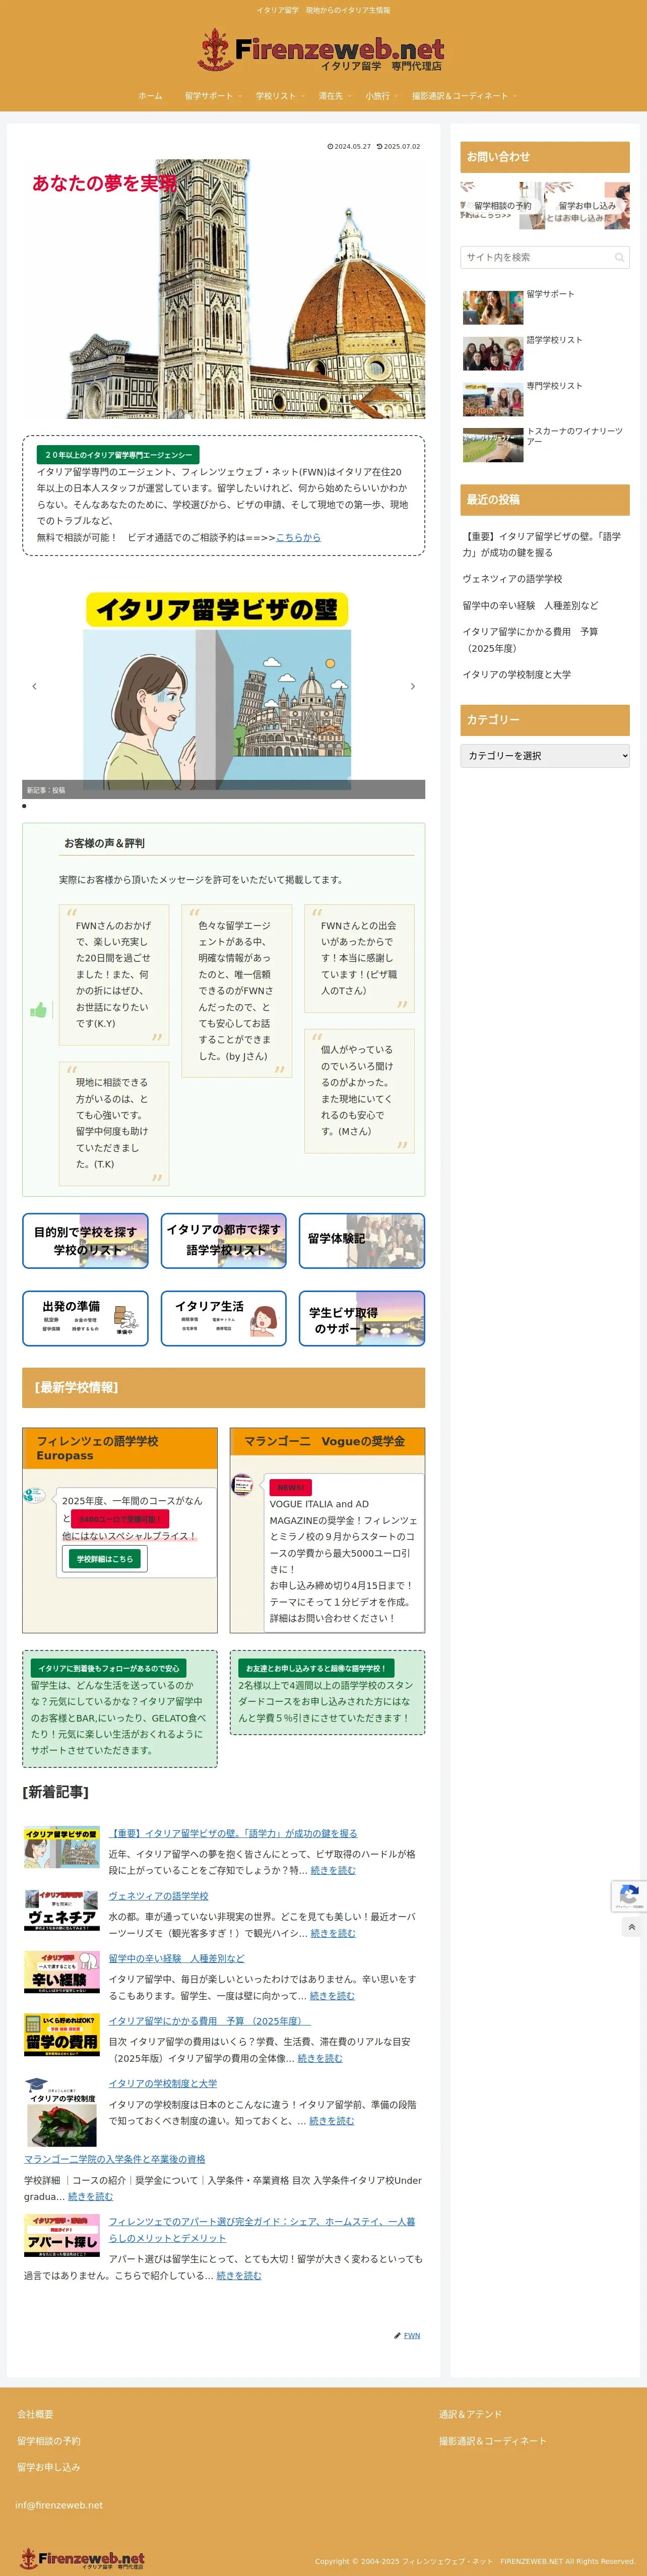Open footer link 会社概要
Screen dimensions: 647x2576
(x=35, y=2414)
